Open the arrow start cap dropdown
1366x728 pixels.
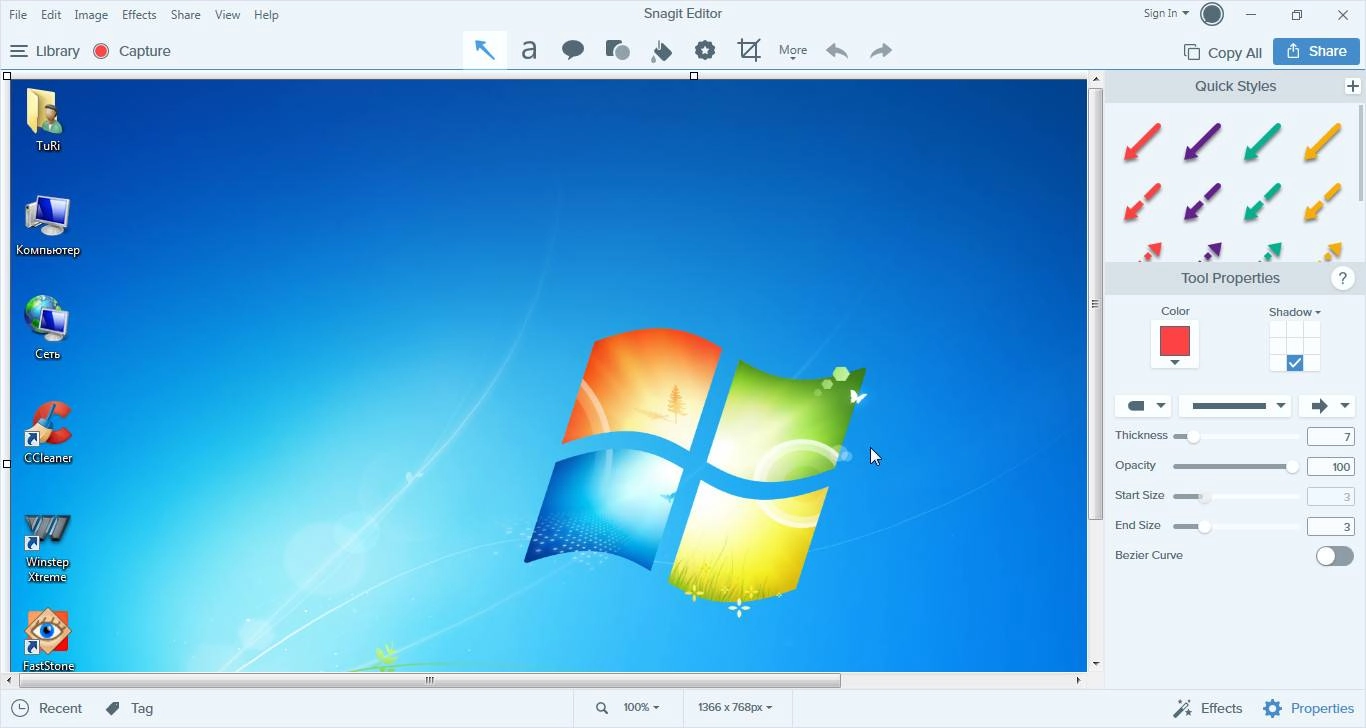coord(1143,406)
